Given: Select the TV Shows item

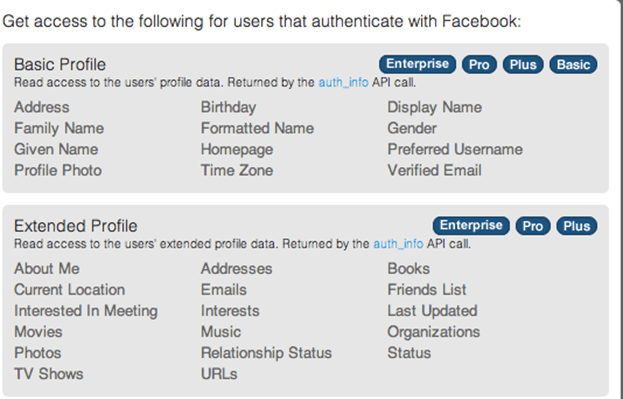Looking at the screenshot, I should tap(49, 374).
